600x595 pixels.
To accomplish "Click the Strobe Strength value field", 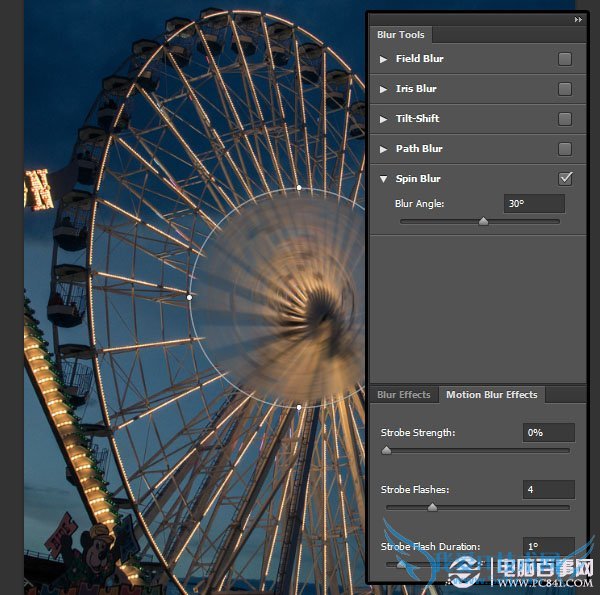I will pos(548,433).
